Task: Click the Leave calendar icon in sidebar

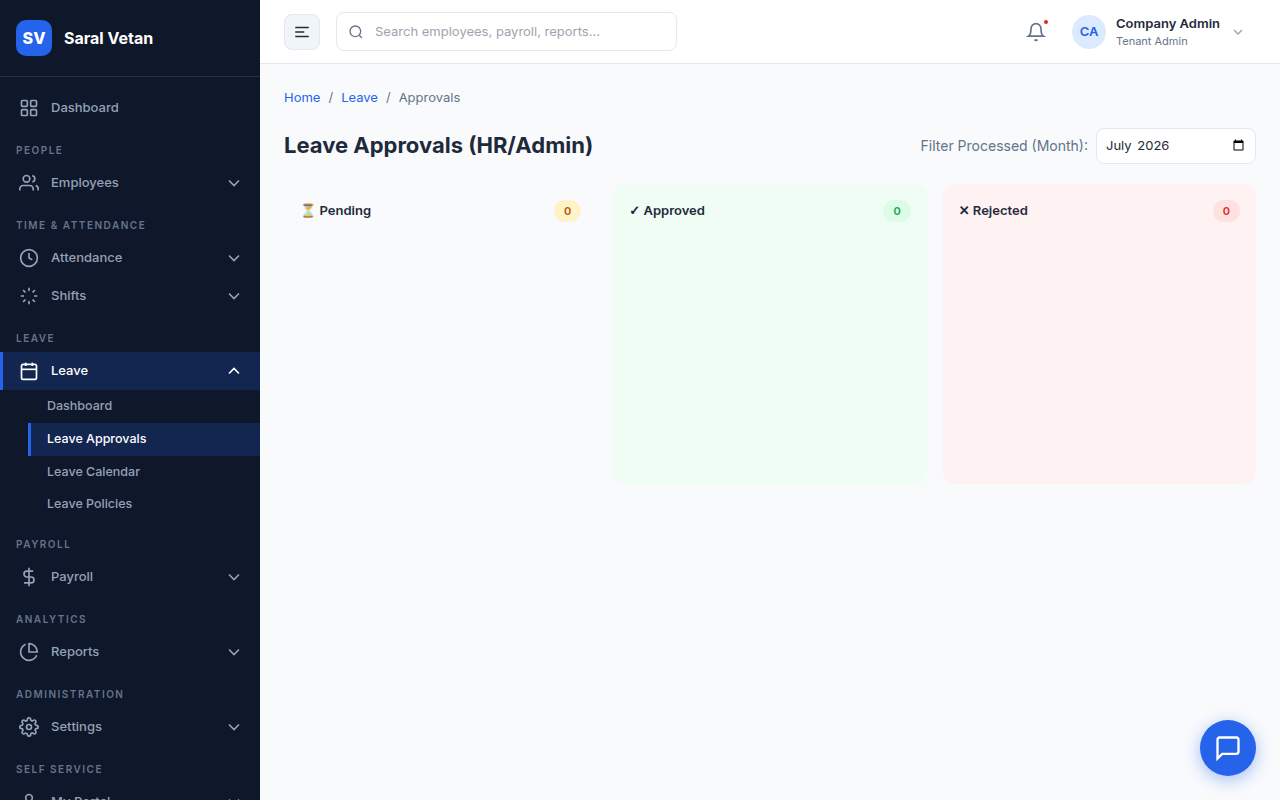Action: pyautogui.click(x=29, y=371)
